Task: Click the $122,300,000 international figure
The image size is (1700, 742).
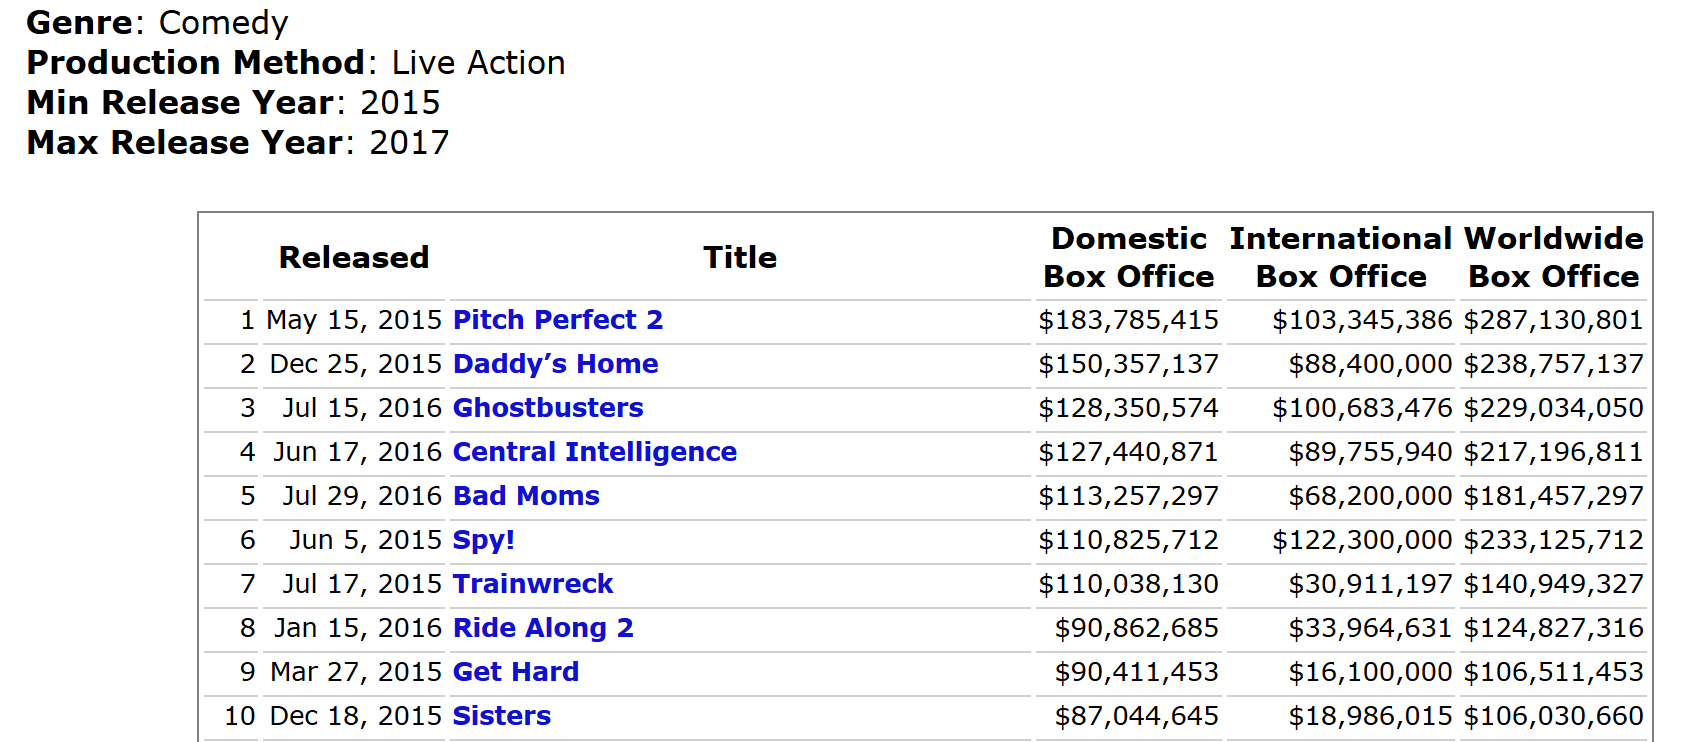Action: (1361, 540)
